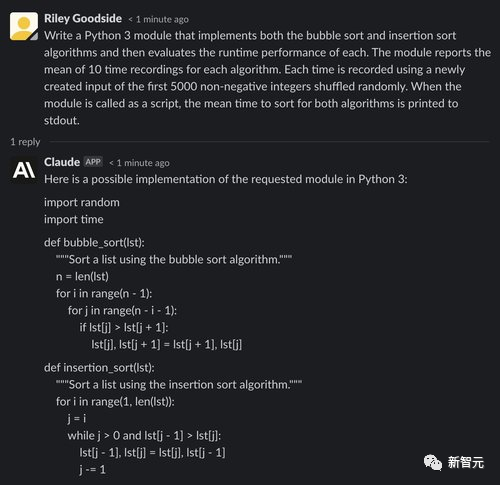500x485 pixels.
Task: Click the bubble sort docstring line
Action: coord(174,259)
